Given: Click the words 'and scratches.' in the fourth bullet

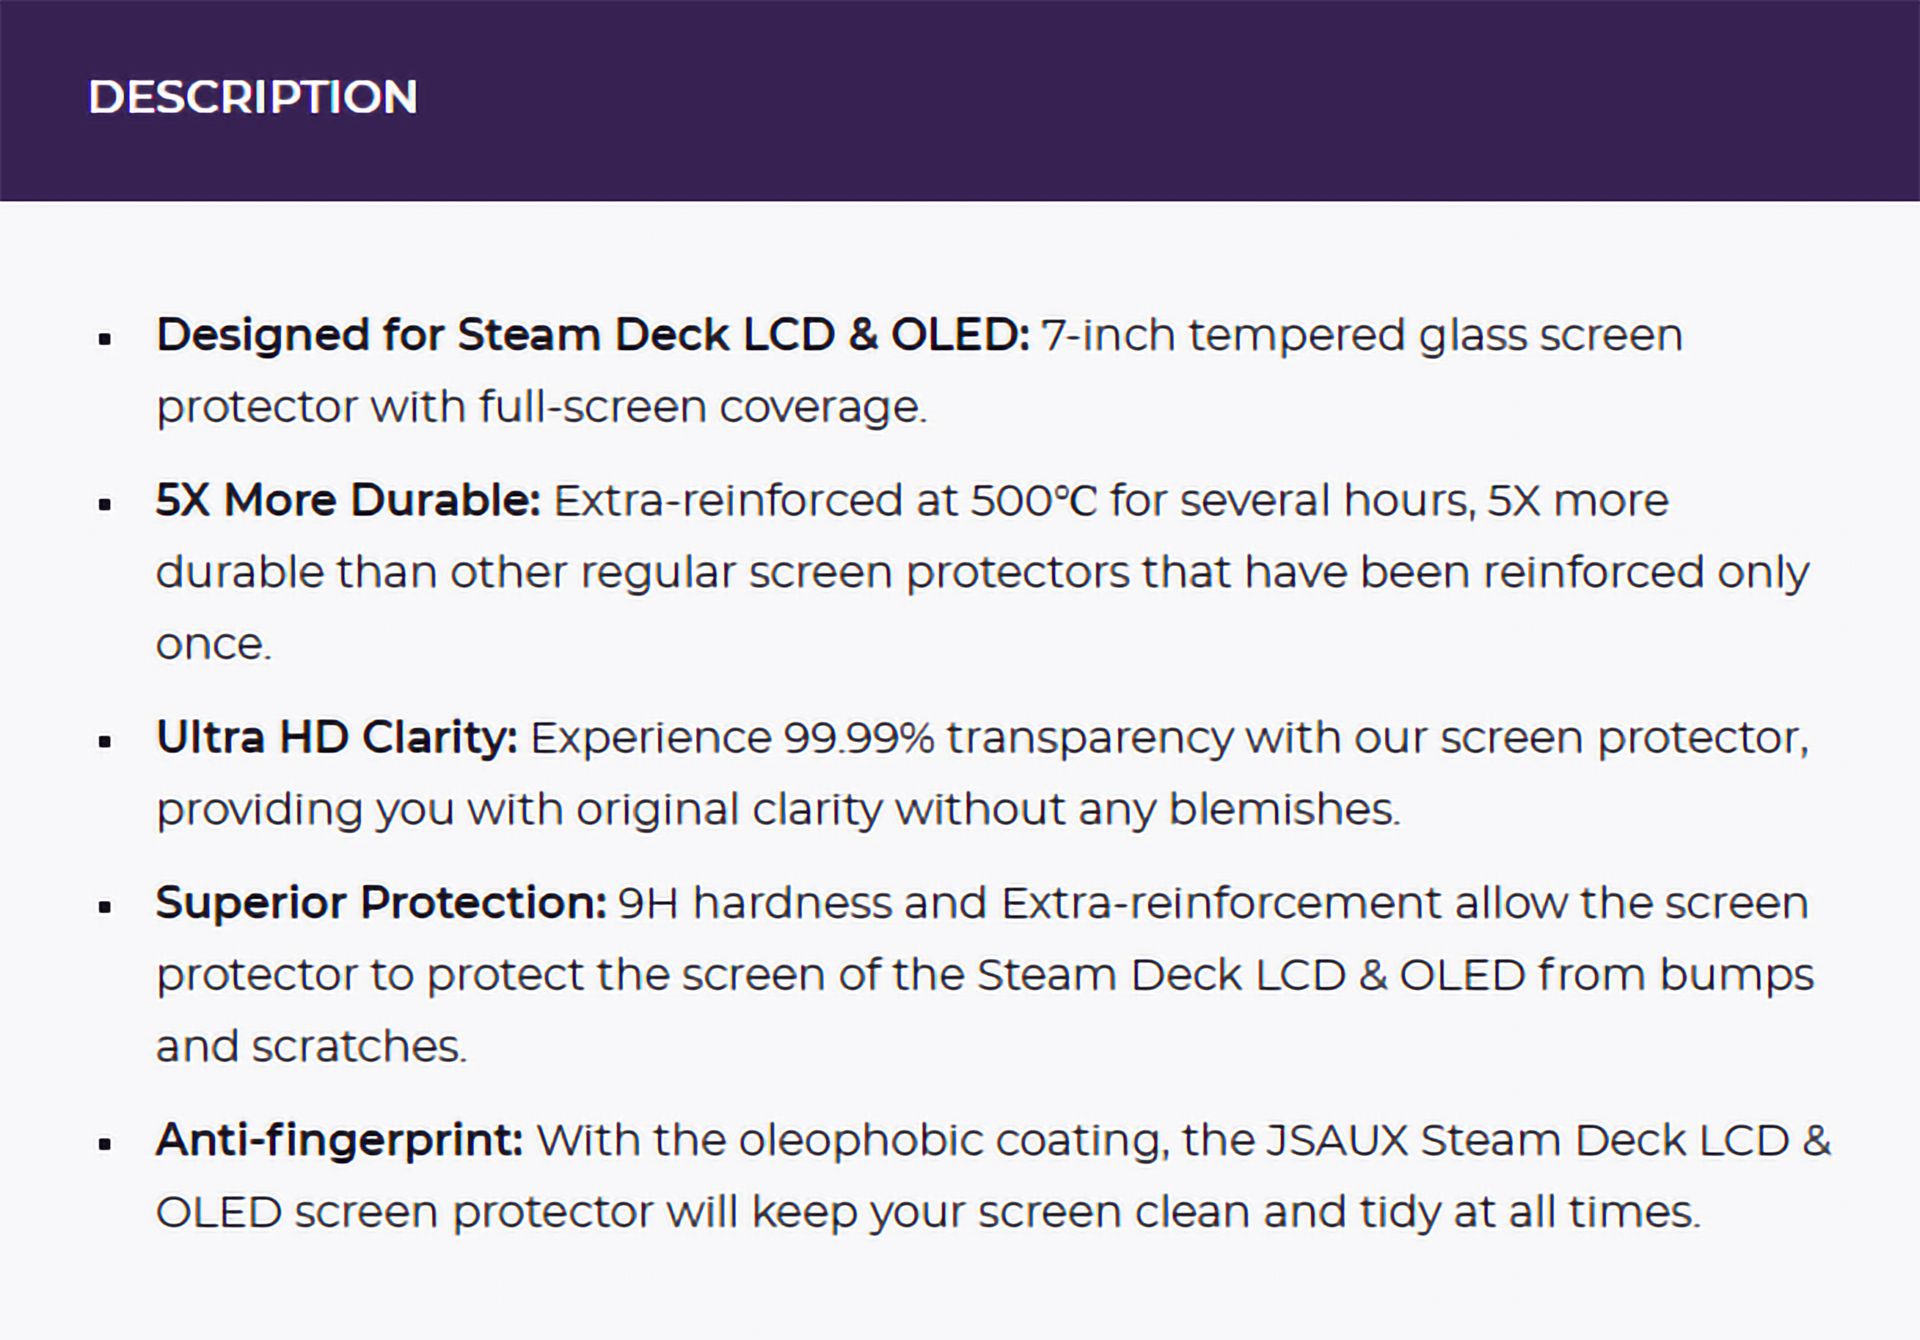Looking at the screenshot, I should point(311,1047).
